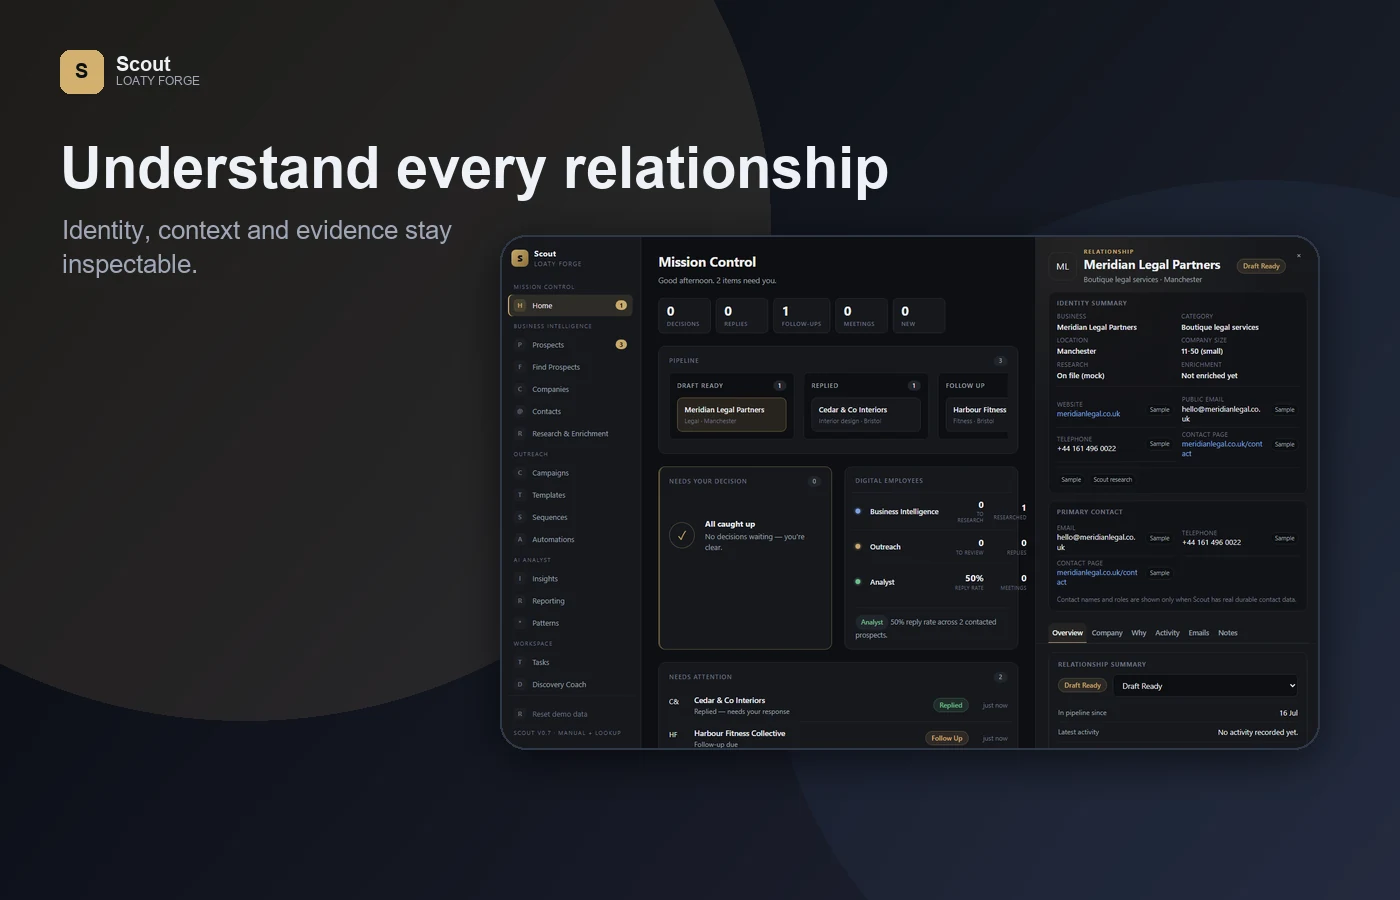
Task: Open the Meridian Legal Partners pipeline card
Action: coord(731,414)
